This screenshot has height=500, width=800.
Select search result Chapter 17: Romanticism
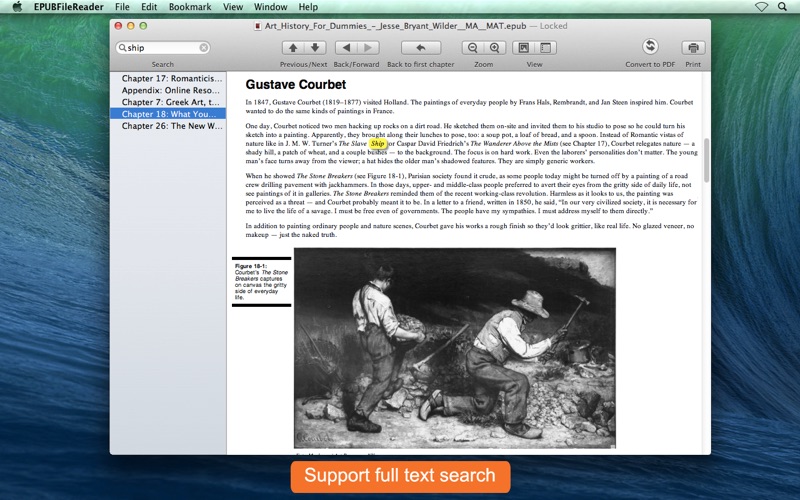pos(168,79)
